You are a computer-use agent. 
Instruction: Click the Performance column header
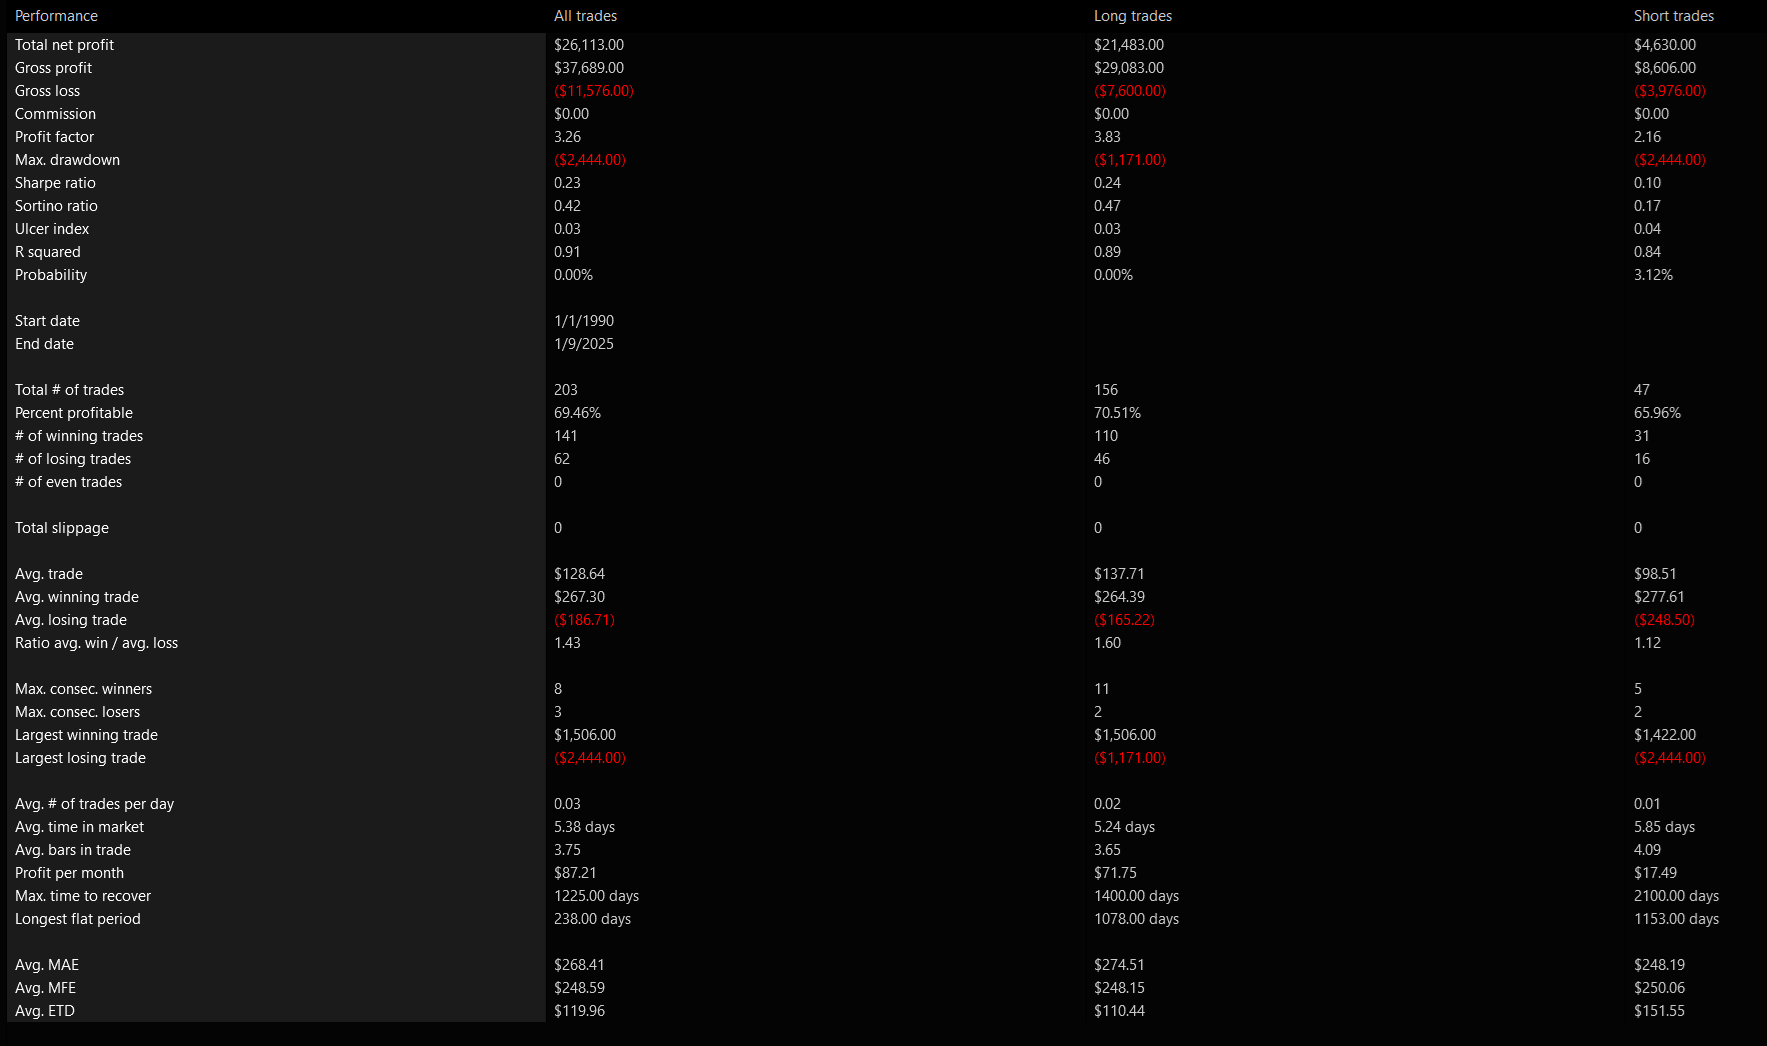click(56, 16)
